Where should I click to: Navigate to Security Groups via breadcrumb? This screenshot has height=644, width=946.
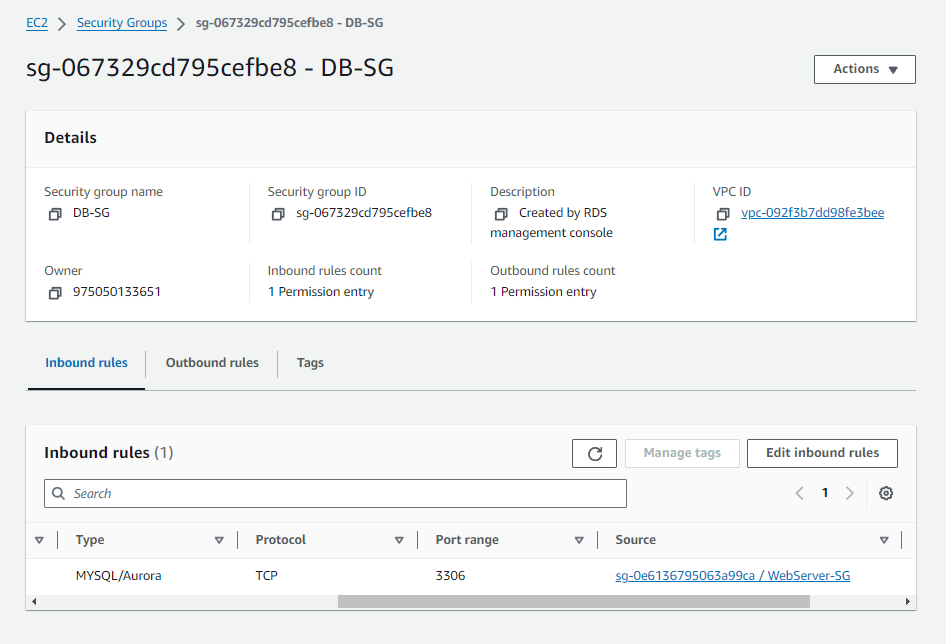(121, 22)
